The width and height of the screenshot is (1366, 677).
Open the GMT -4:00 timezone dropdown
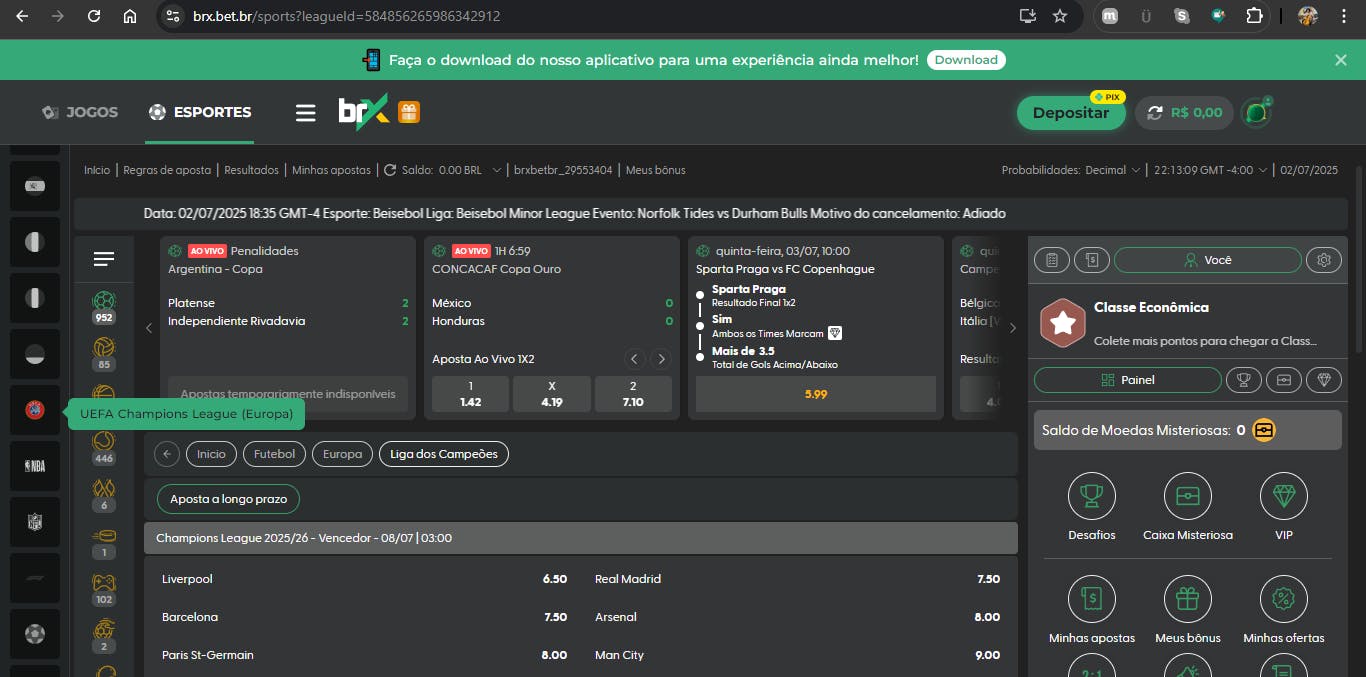1210,170
